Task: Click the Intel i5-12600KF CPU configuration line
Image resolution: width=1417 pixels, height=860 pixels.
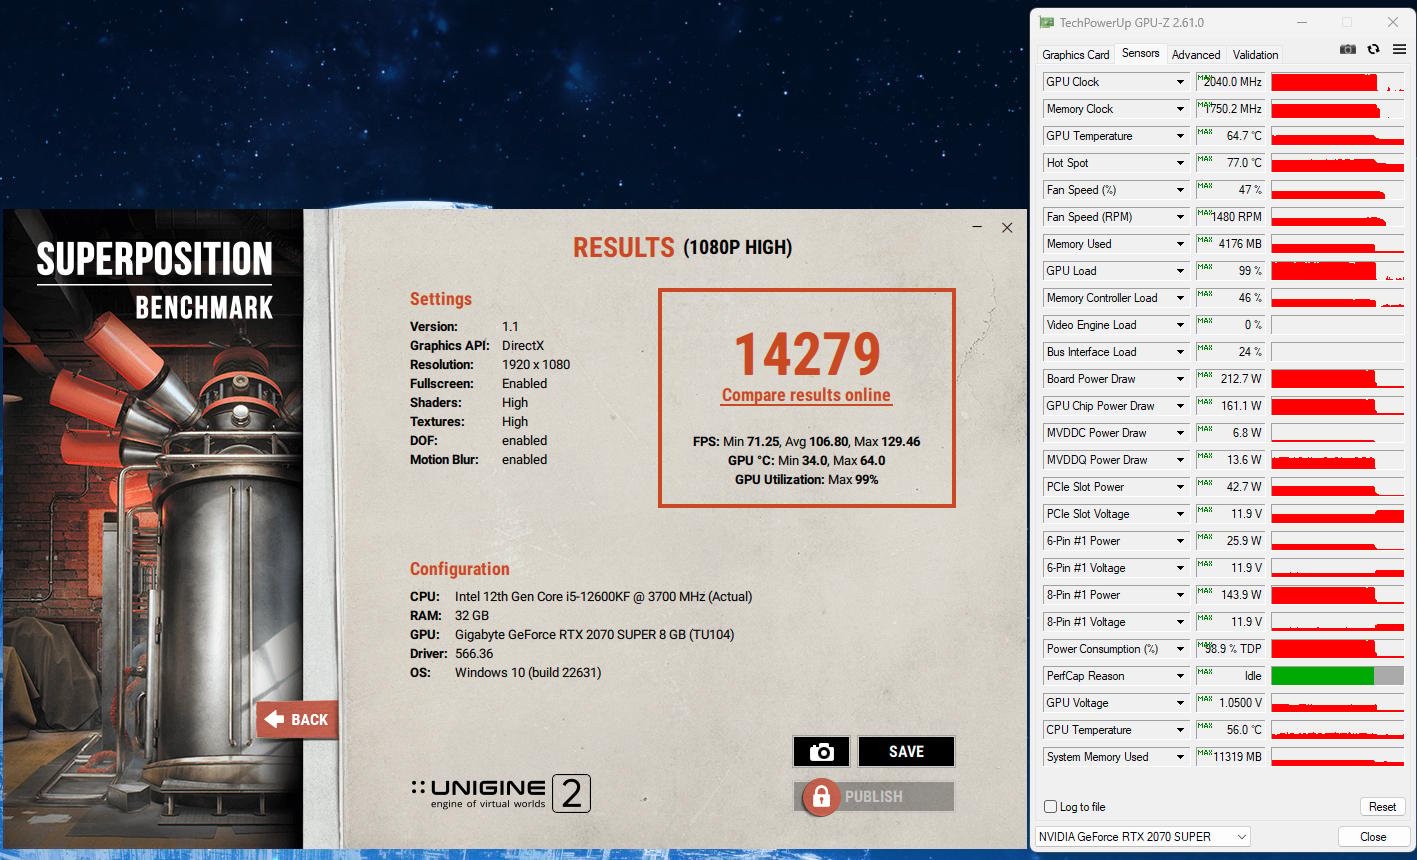Action: click(603, 596)
